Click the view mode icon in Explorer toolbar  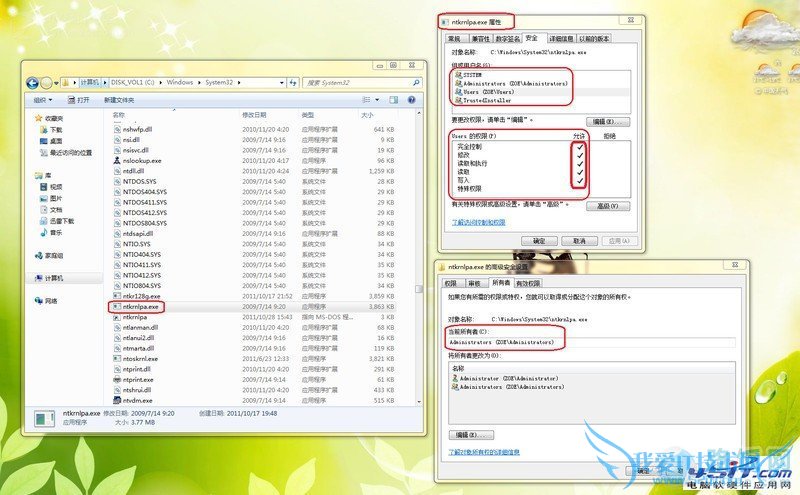point(366,100)
